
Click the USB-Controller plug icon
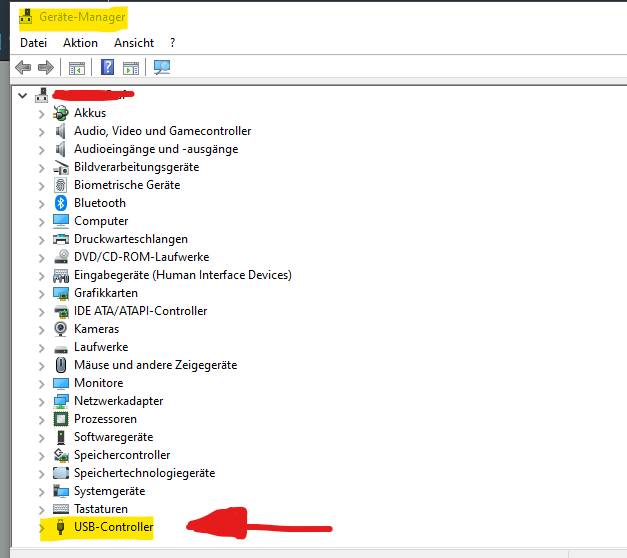pyautogui.click(x=60, y=527)
